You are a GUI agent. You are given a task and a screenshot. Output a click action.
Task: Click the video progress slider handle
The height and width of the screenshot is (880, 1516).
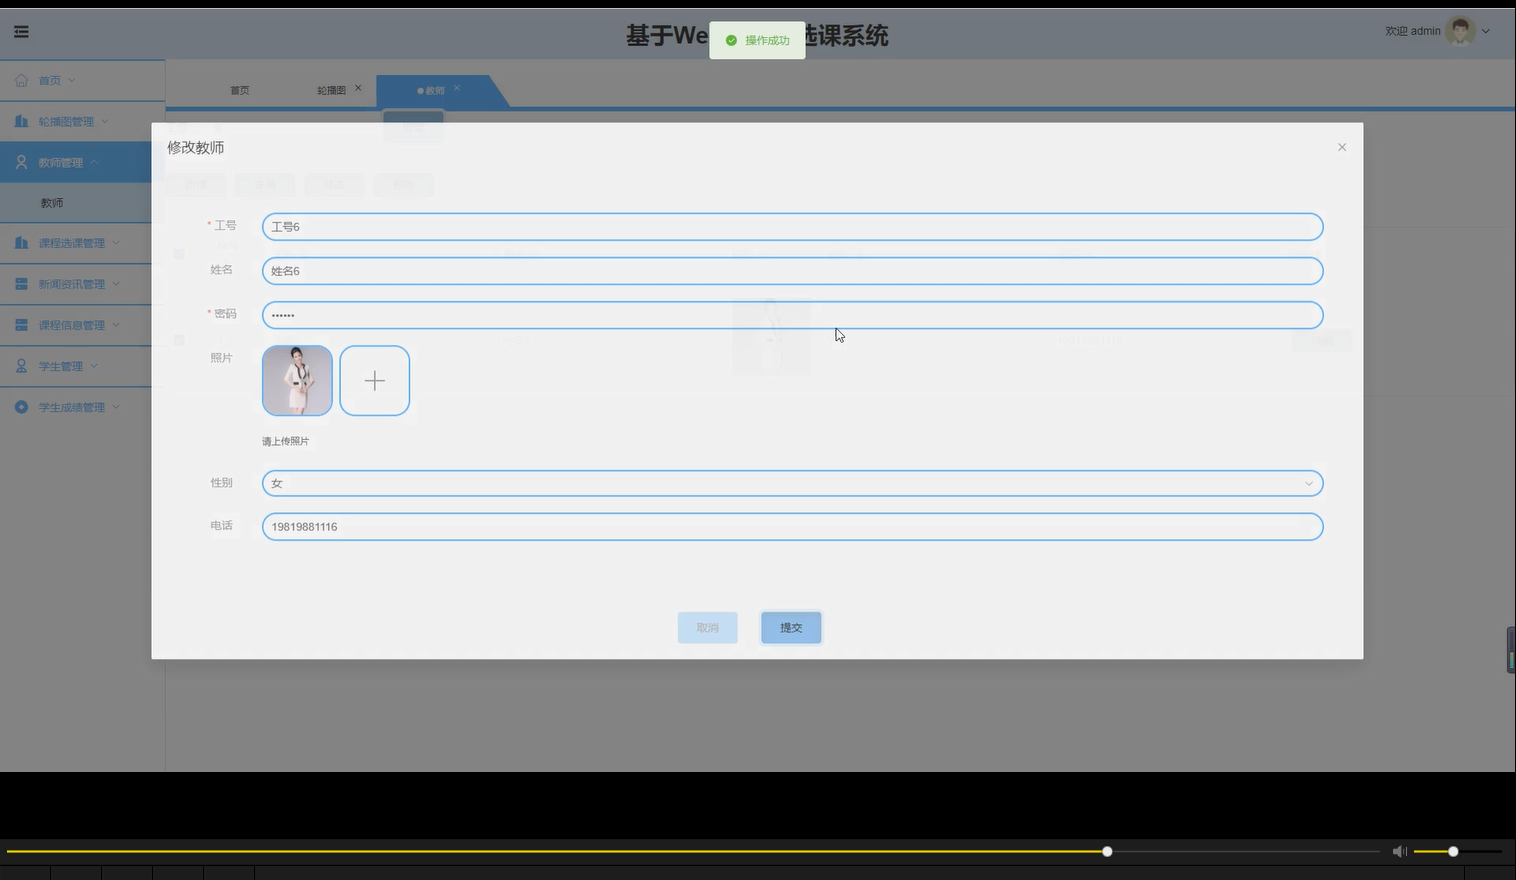click(1106, 851)
